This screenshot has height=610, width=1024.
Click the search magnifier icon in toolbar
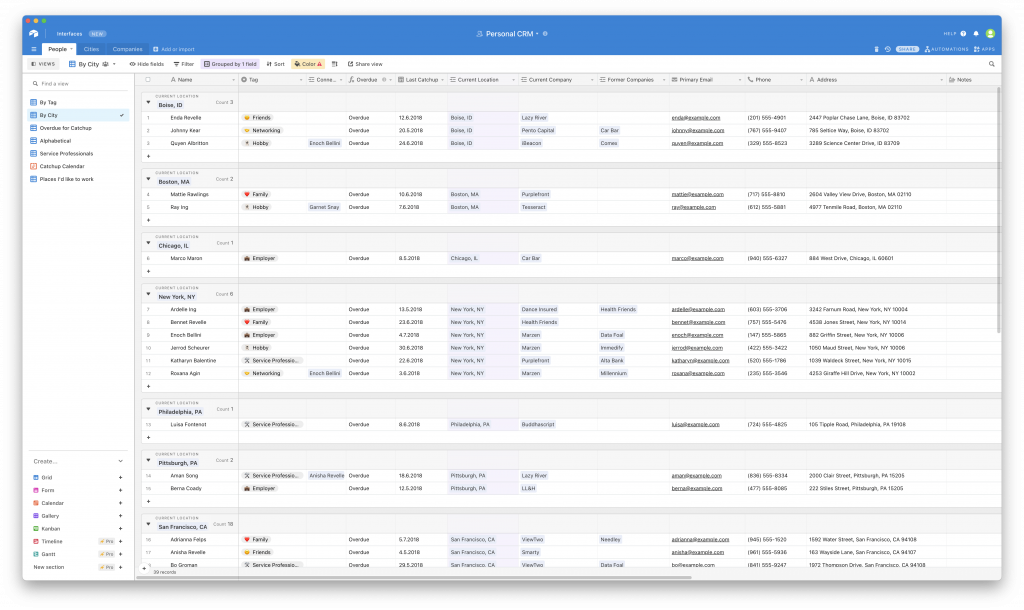991,64
